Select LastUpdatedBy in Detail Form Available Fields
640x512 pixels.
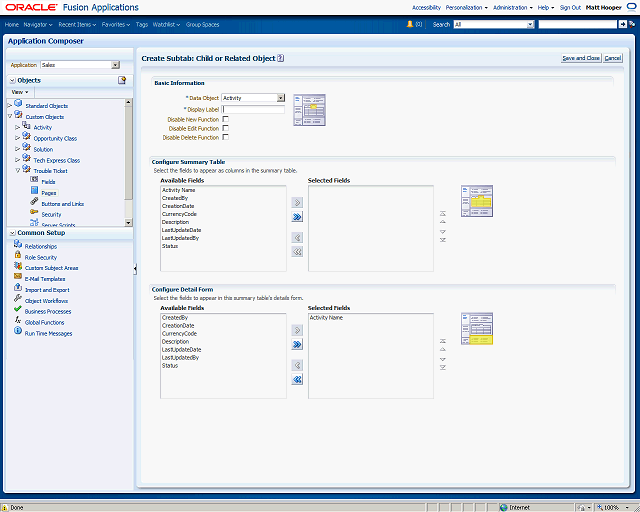pyautogui.click(x=180, y=358)
